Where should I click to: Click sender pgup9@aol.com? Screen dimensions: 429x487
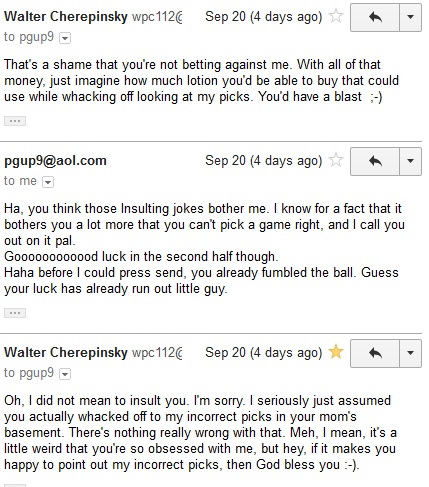pyautogui.click(x=55, y=161)
